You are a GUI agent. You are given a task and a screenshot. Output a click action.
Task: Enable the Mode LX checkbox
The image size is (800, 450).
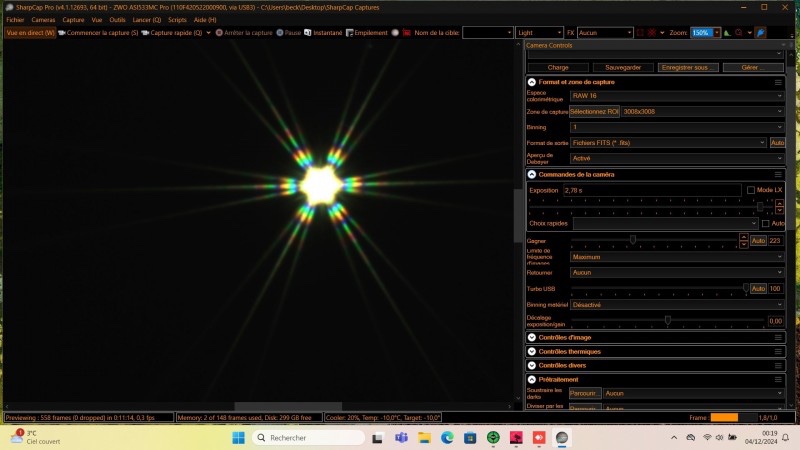(x=751, y=190)
